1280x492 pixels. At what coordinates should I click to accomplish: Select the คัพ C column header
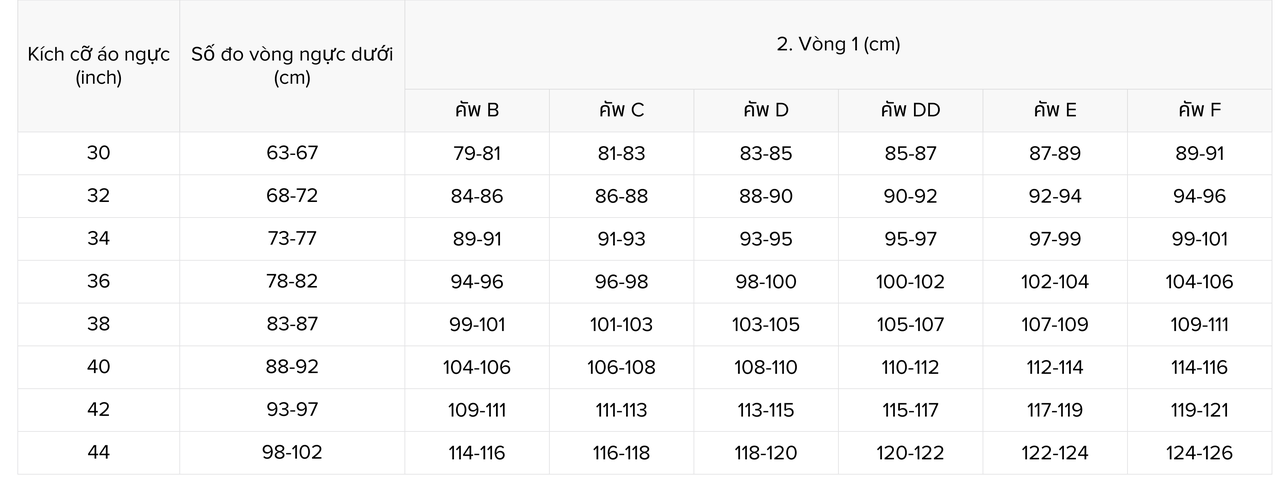pyautogui.click(x=621, y=110)
